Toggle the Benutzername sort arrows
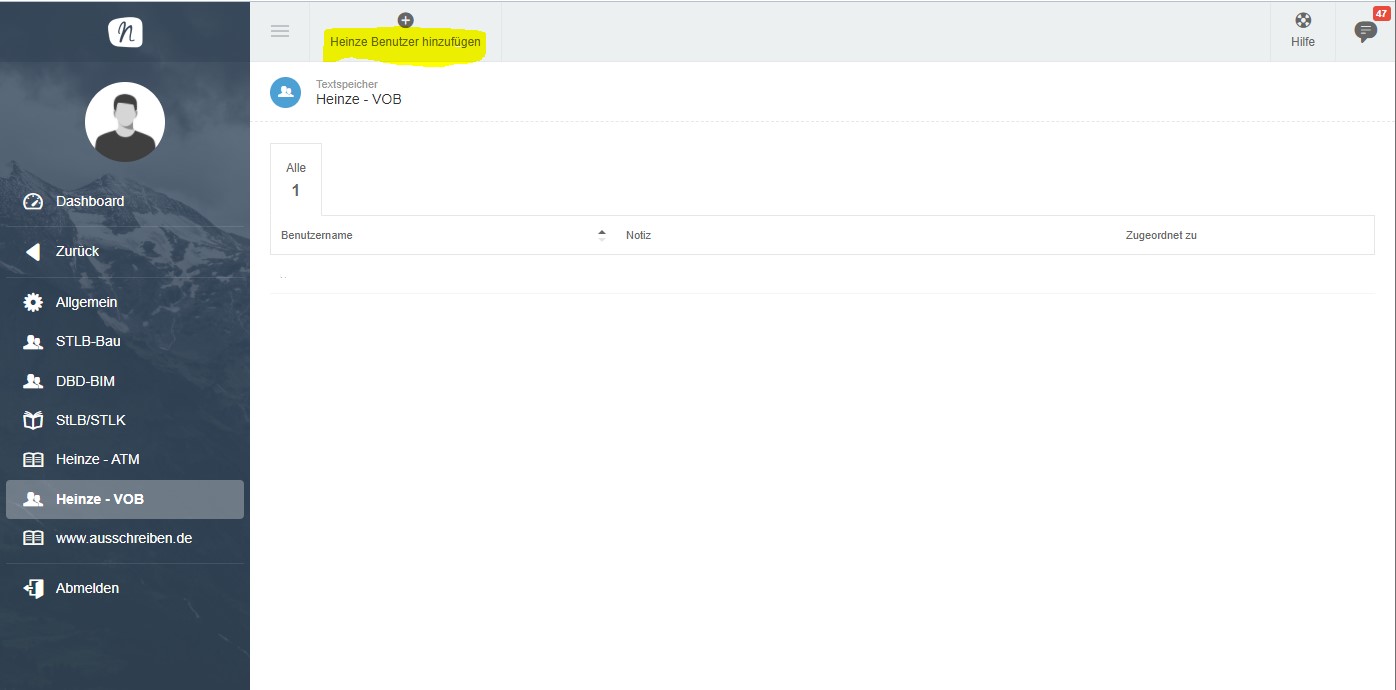 pos(602,235)
